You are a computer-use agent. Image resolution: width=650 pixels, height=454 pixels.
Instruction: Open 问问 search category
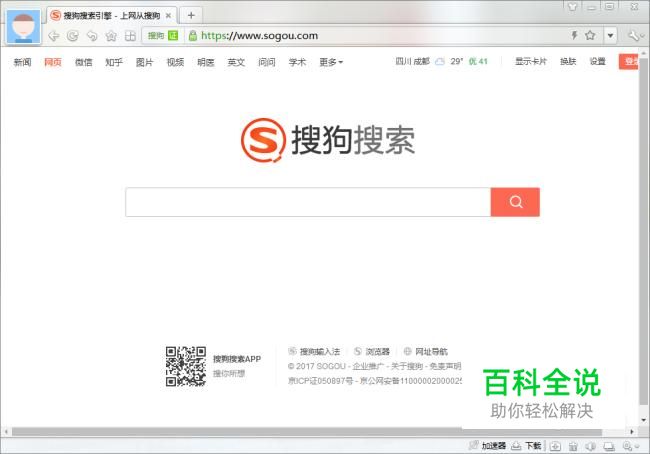pos(267,62)
